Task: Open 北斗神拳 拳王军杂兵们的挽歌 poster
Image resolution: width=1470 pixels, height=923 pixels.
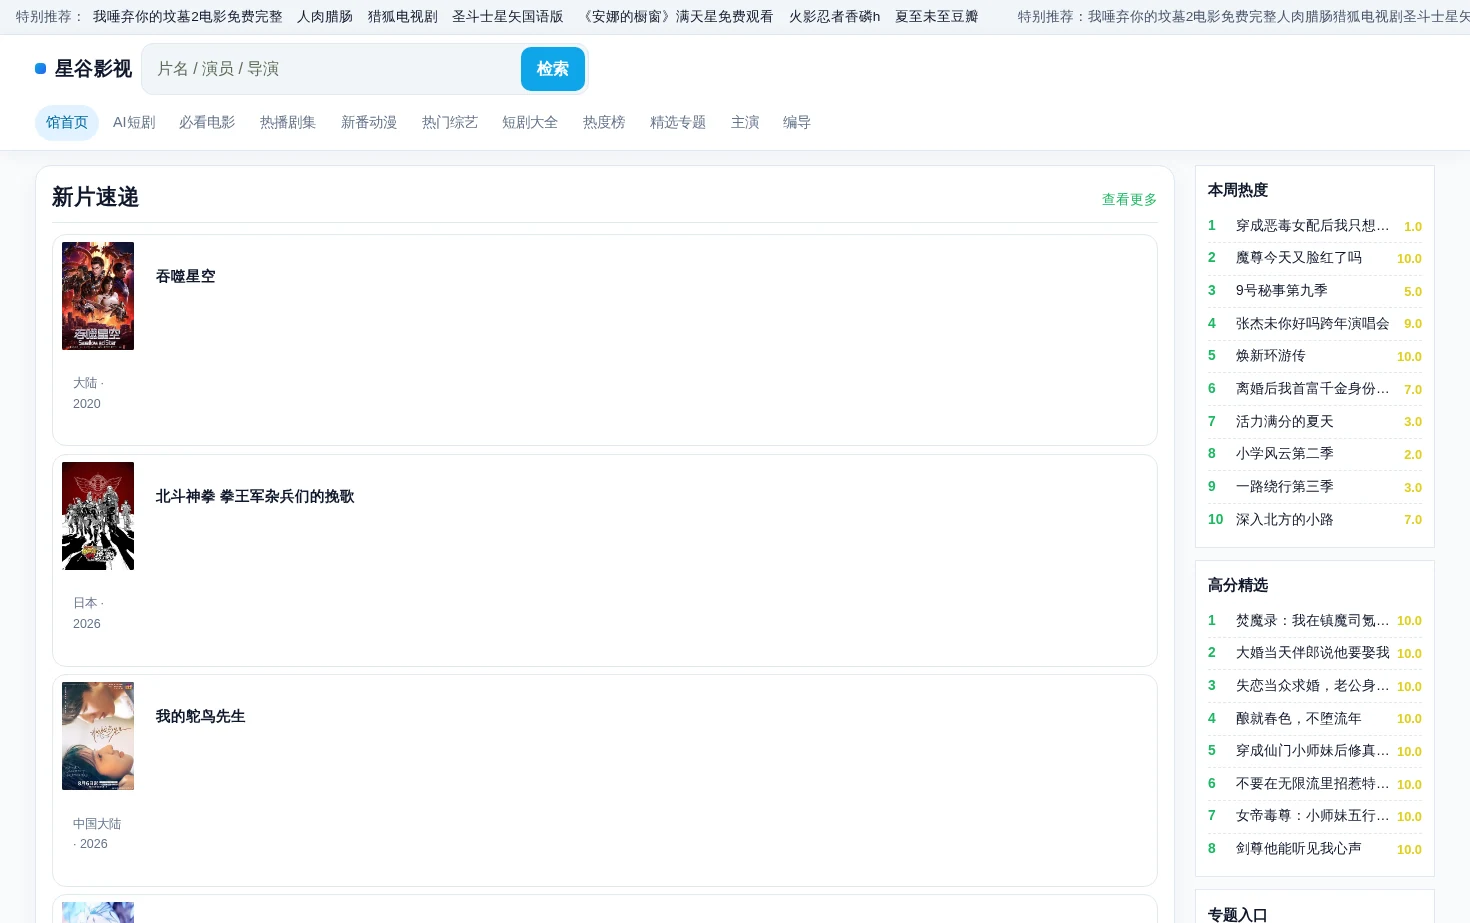Action: point(98,516)
